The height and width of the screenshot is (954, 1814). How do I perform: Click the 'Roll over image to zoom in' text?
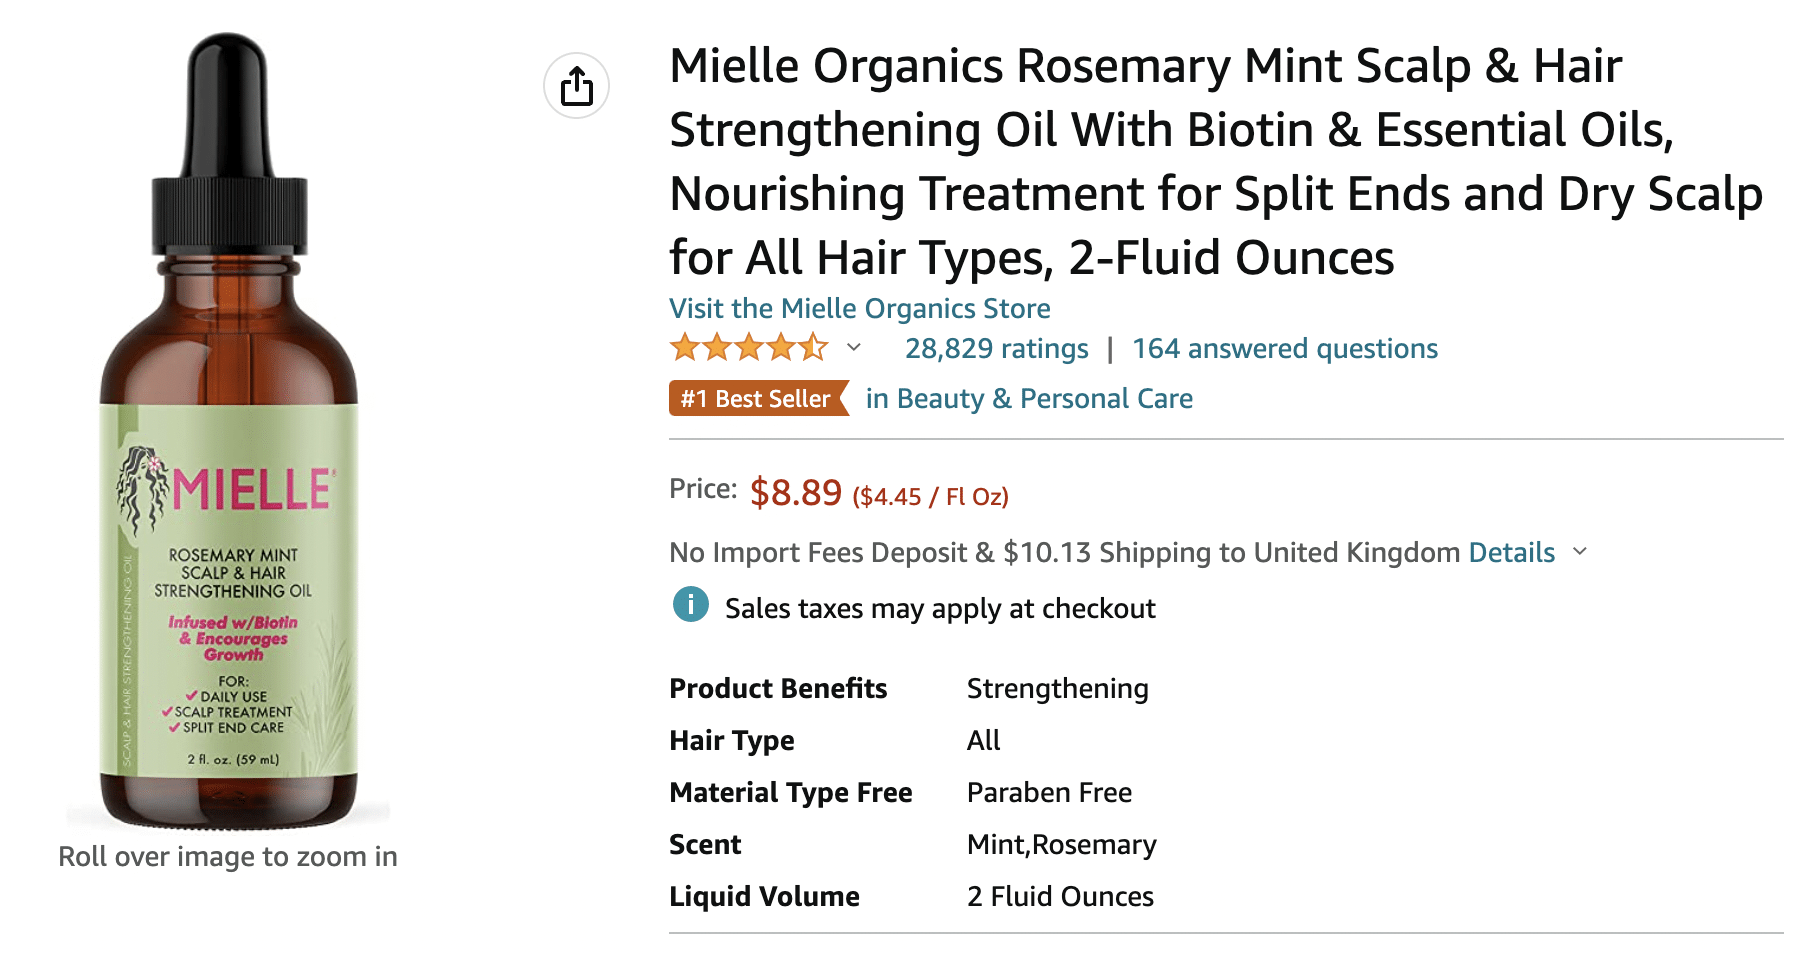click(228, 856)
